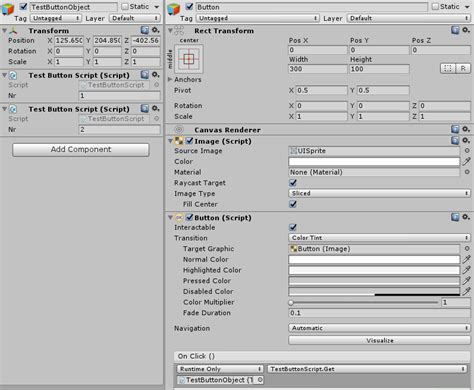Open help icon for Image (Script)
This screenshot has height=390, width=474.
tap(455, 140)
